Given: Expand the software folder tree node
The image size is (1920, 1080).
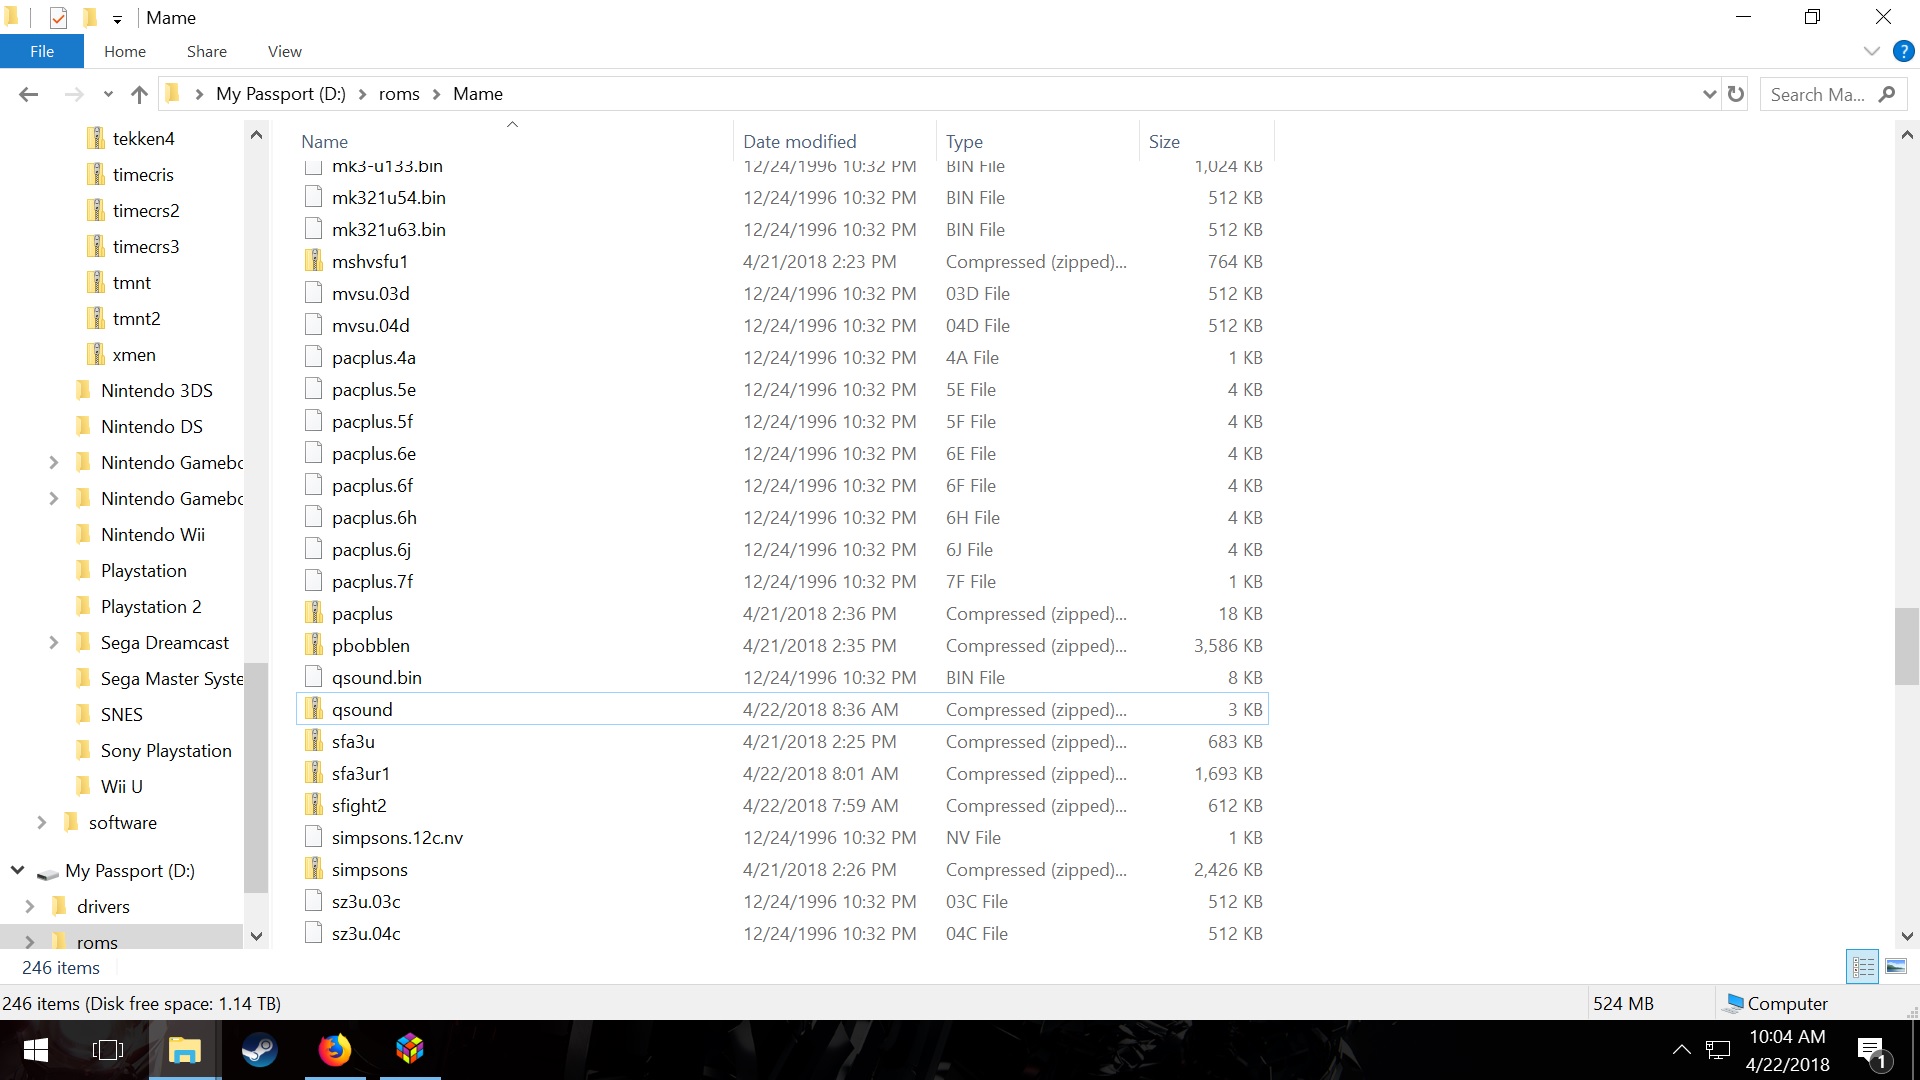Looking at the screenshot, I should point(42,823).
